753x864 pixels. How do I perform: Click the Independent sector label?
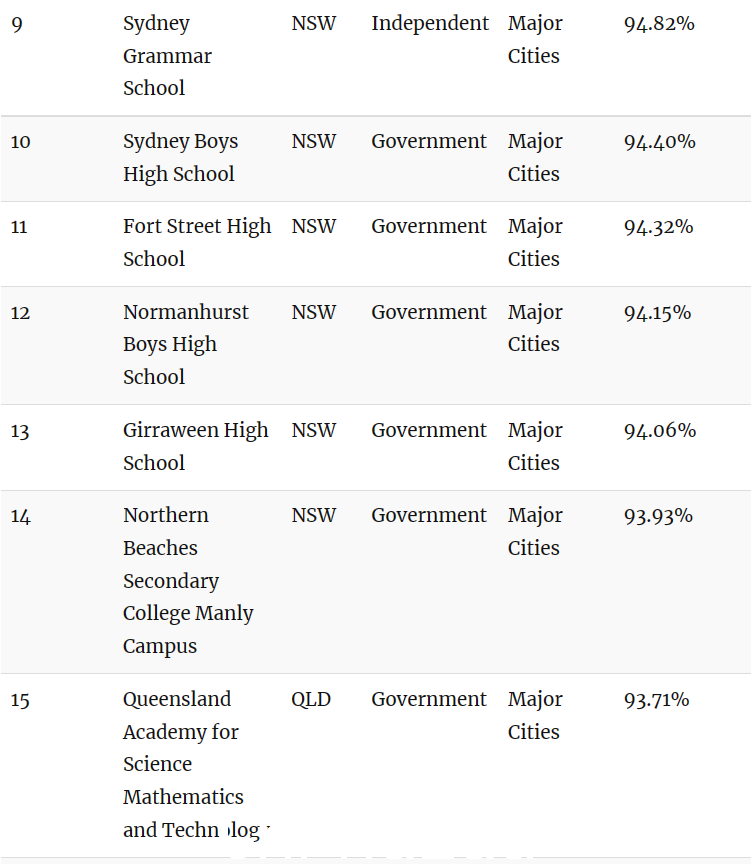tap(430, 24)
